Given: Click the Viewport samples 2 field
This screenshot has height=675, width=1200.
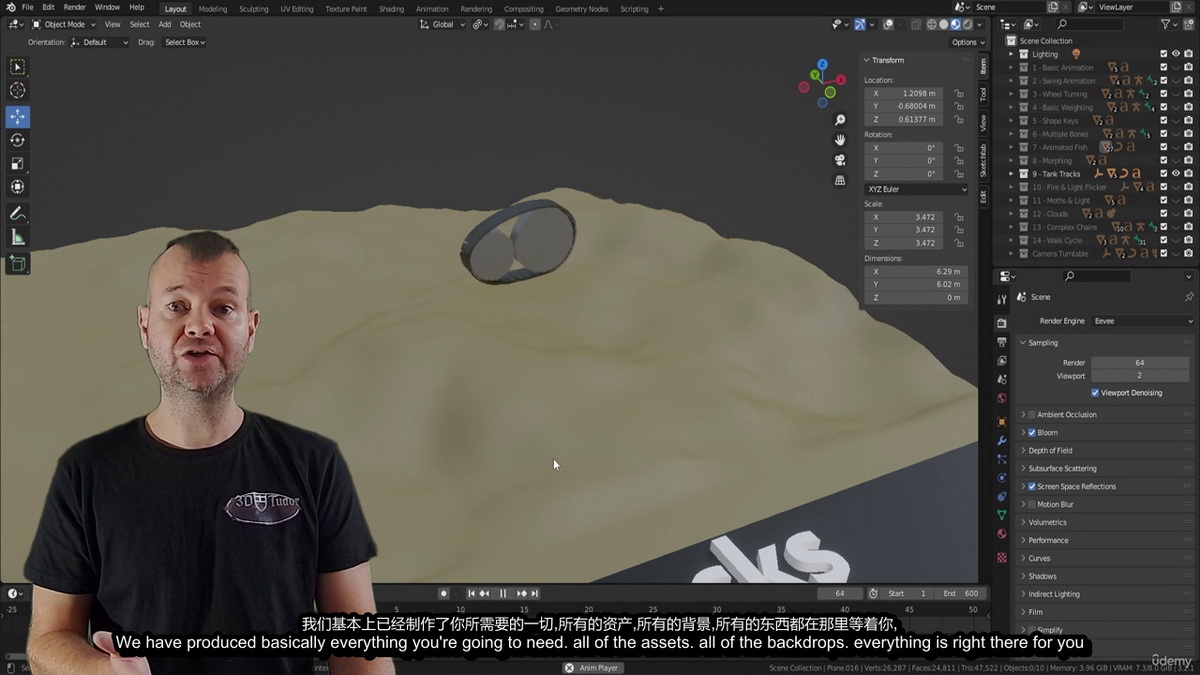Looking at the screenshot, I should click(1140, 376).
